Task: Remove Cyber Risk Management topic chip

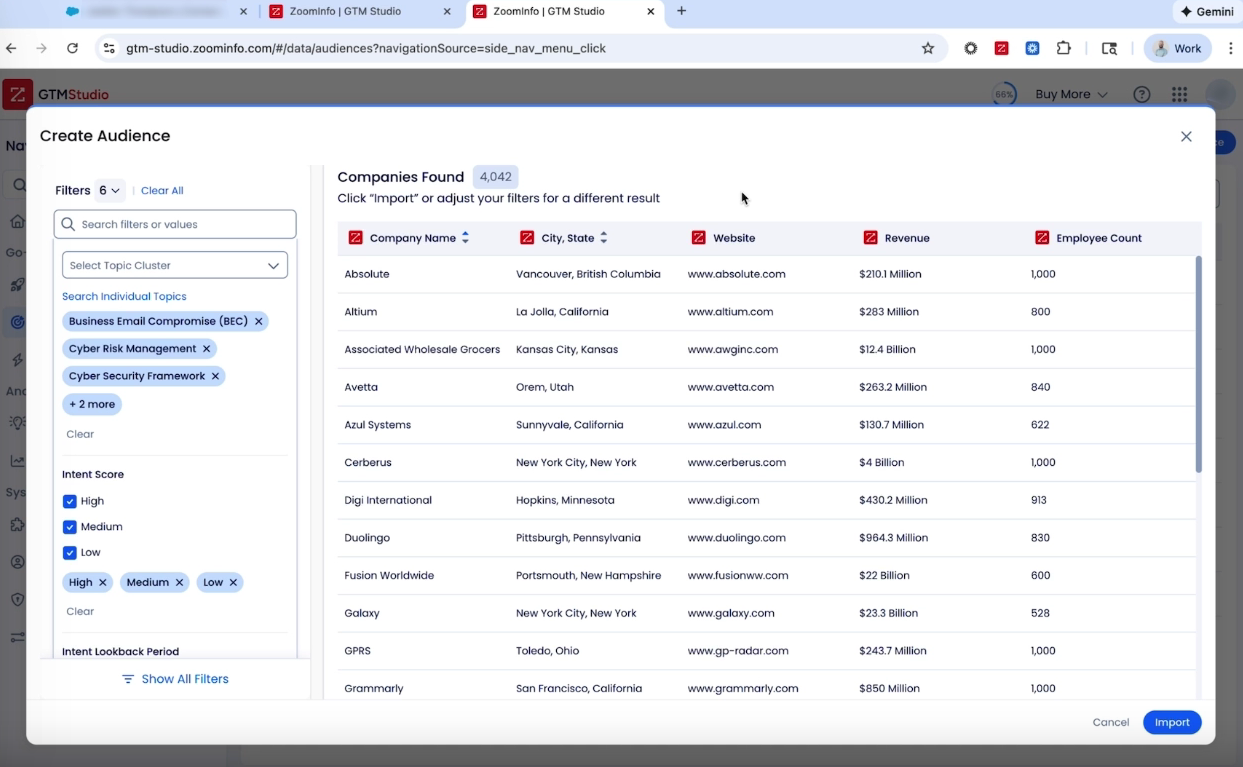Action: [206, 349]
